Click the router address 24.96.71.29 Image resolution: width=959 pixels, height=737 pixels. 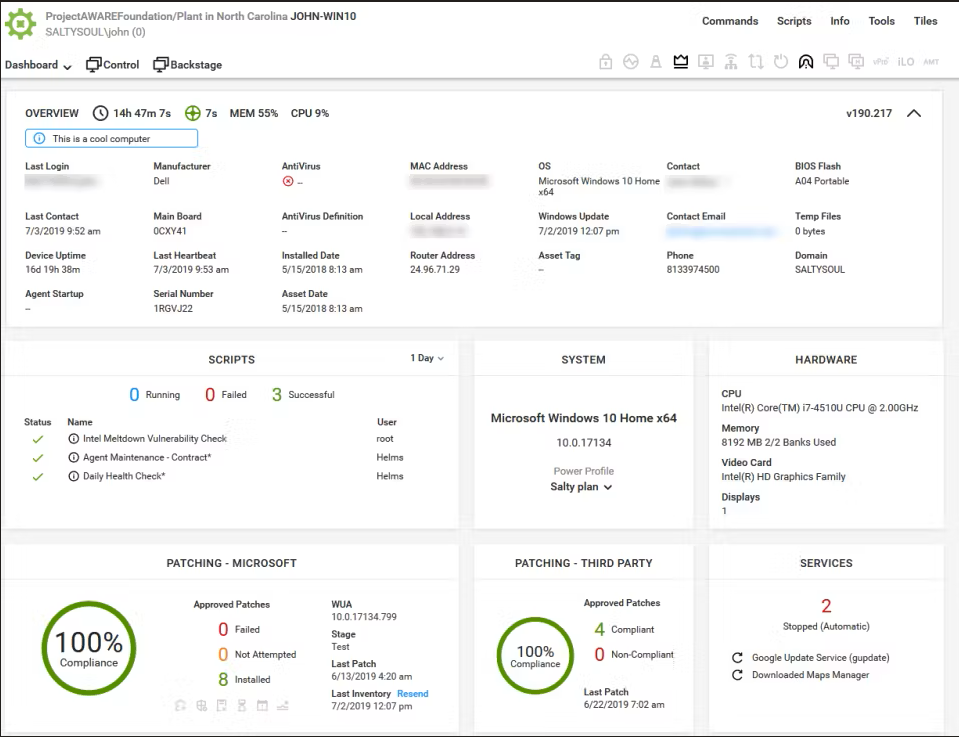[x=435, y=269]
